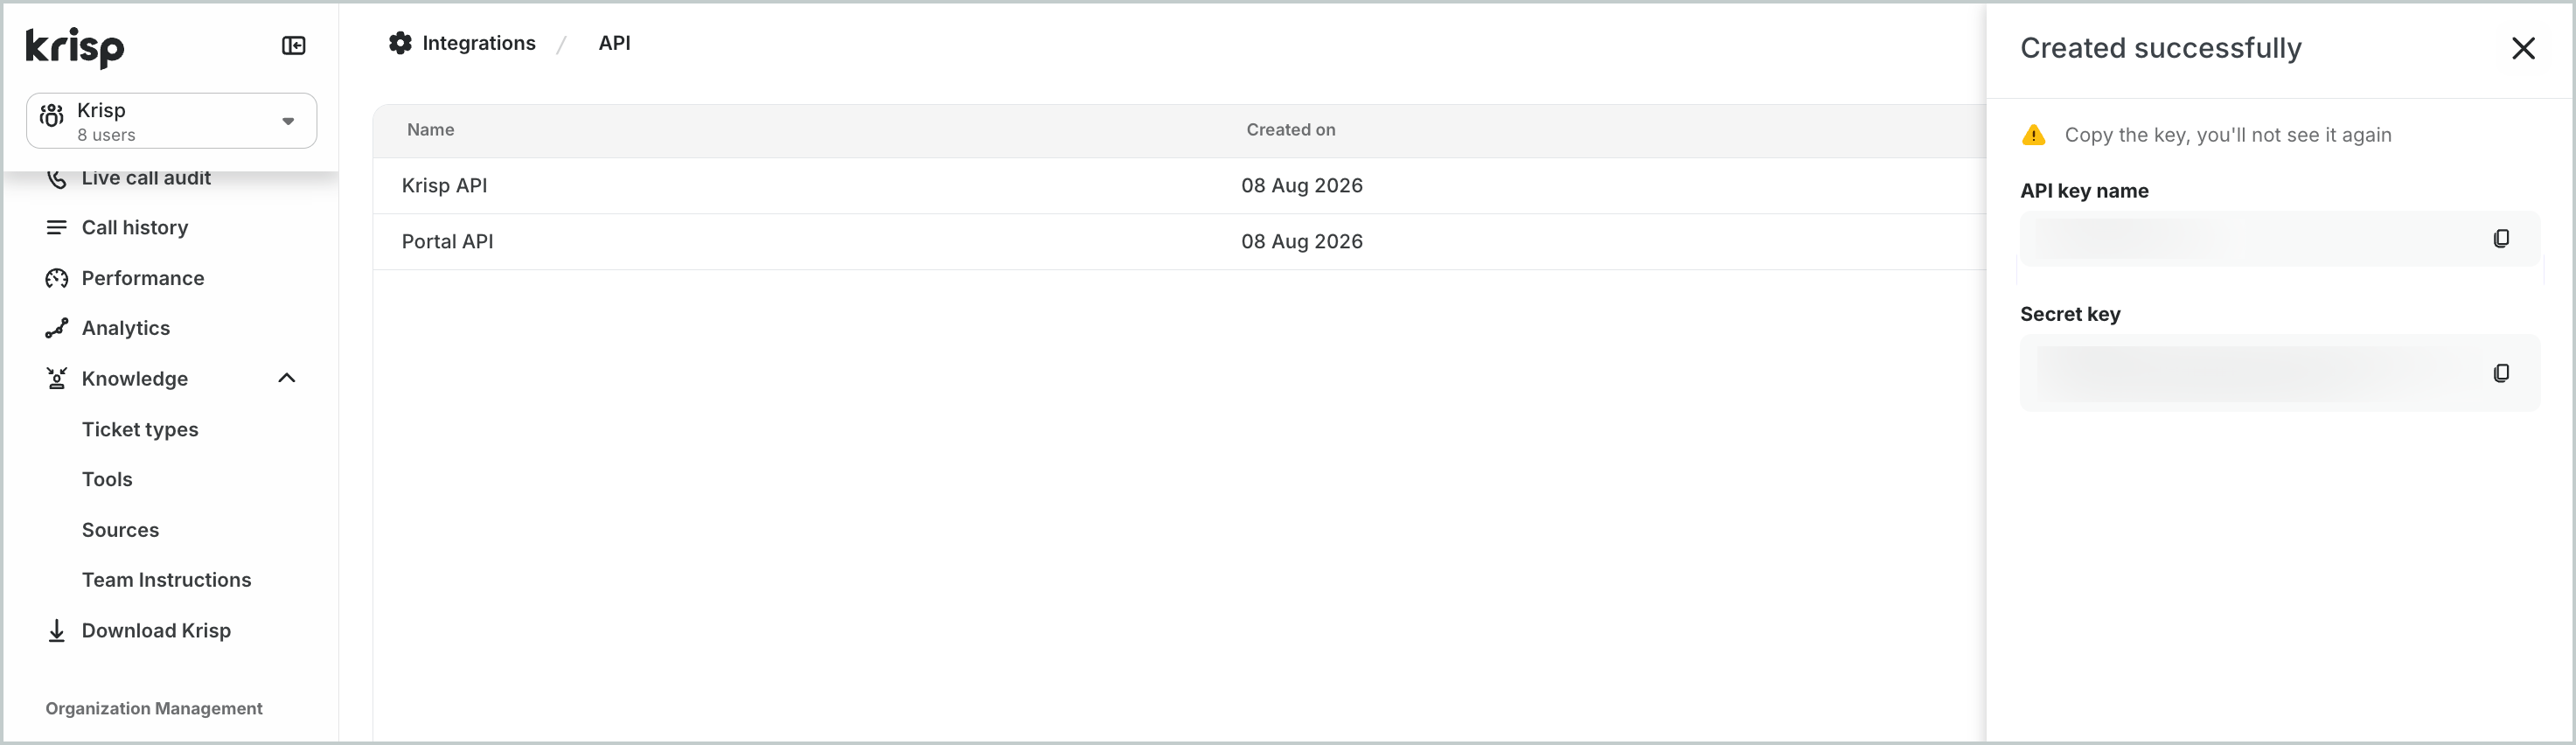Copy the API key name value

[x=2500, y=238]
